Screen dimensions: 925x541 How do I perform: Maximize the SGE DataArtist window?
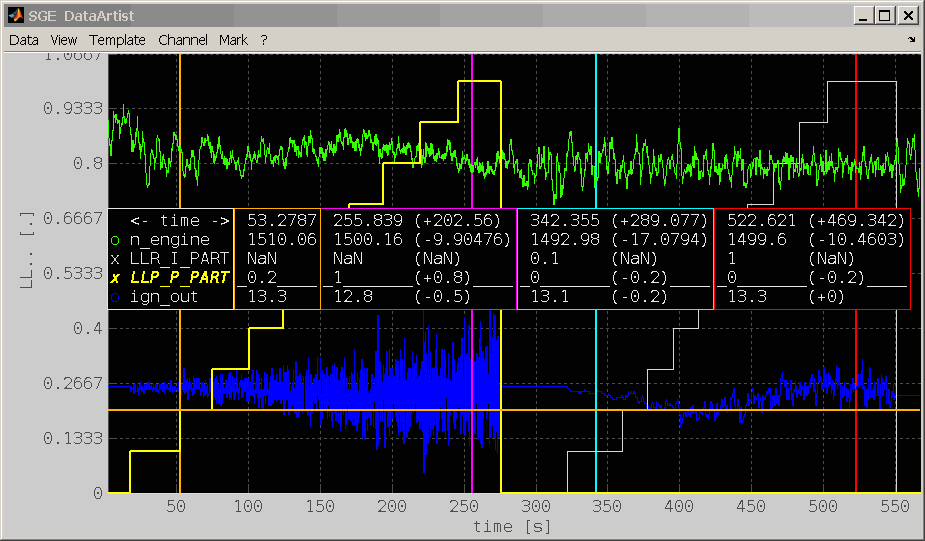(x=885, y=16)
